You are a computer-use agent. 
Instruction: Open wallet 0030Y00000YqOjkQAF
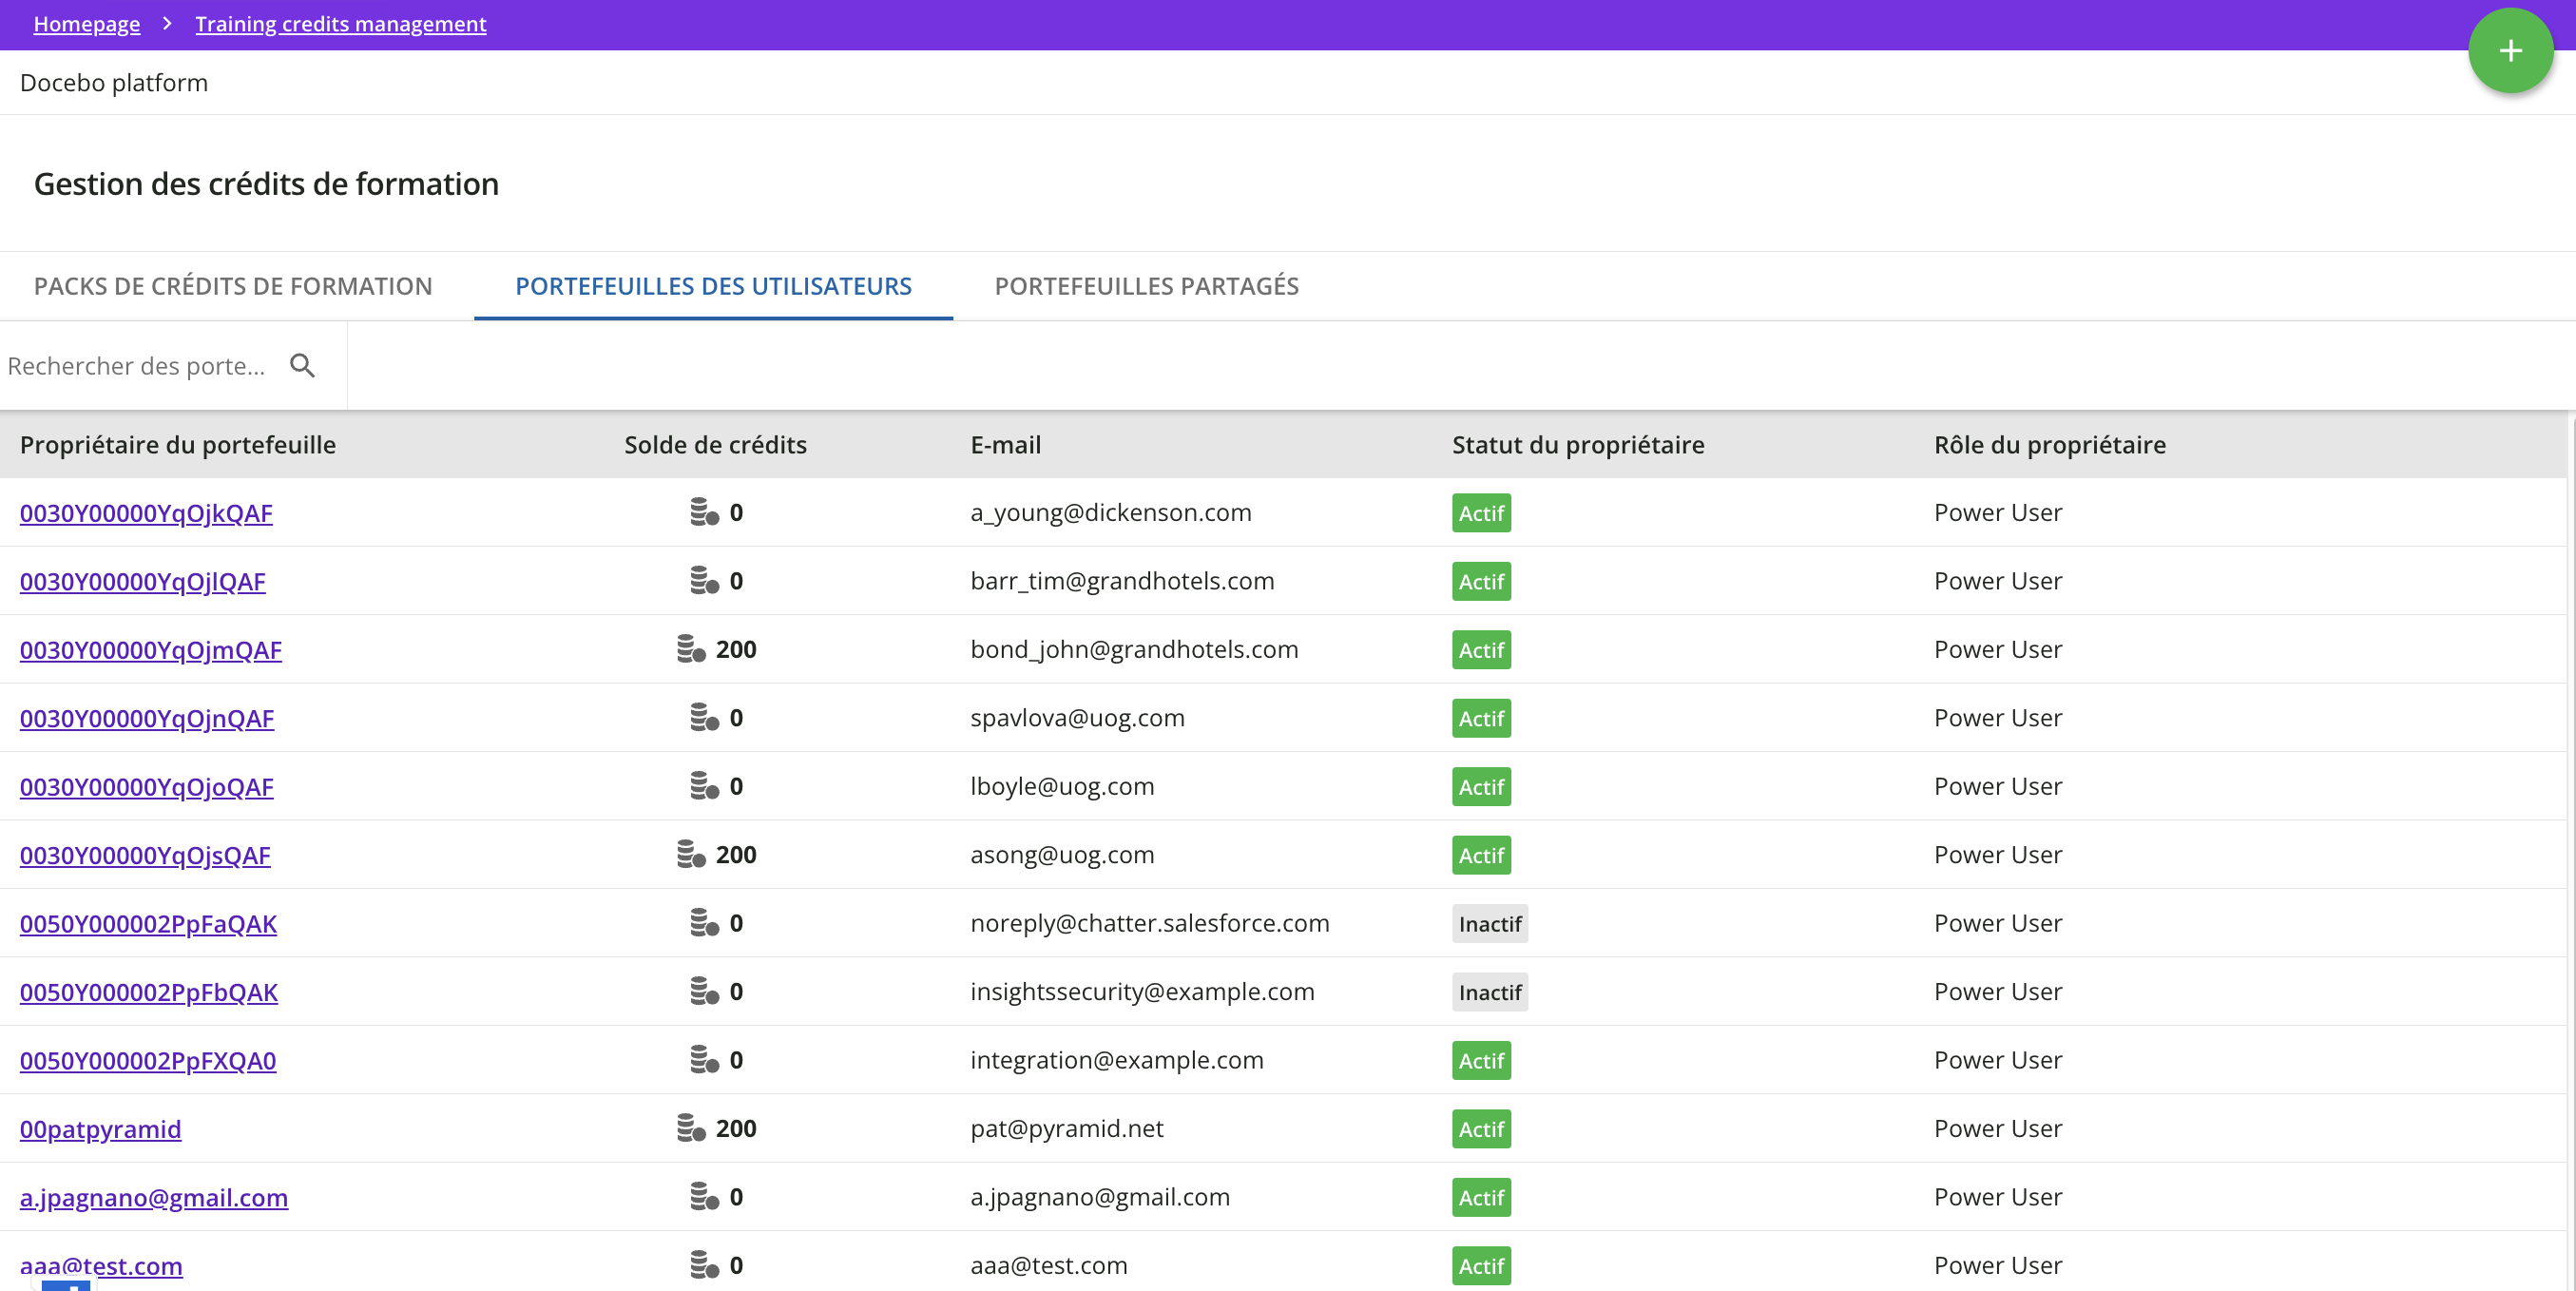146,513
